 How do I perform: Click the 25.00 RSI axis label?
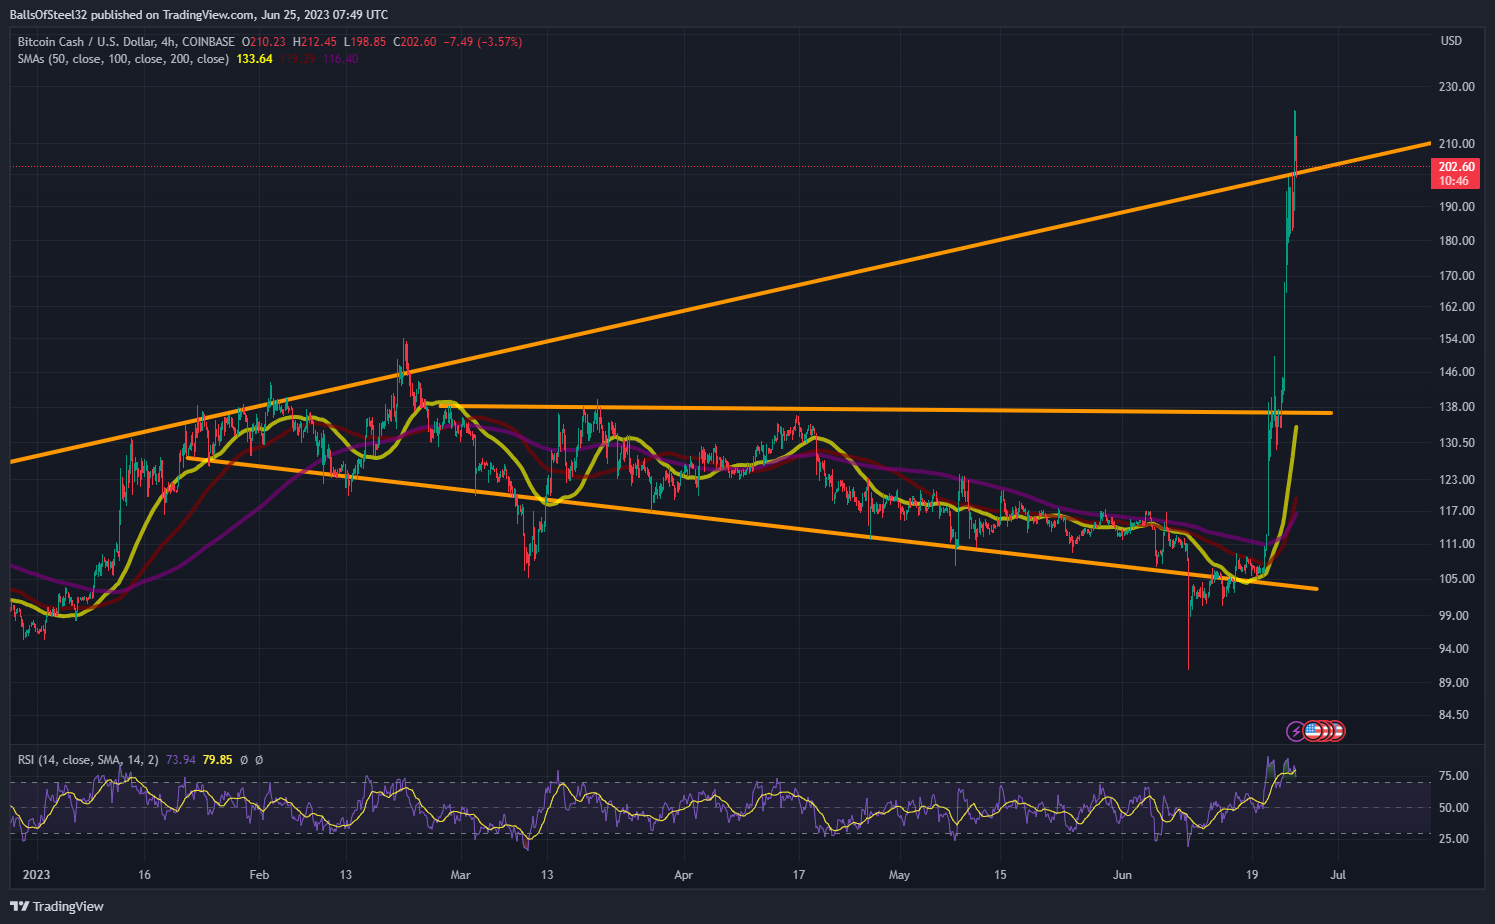[1455, 839]
